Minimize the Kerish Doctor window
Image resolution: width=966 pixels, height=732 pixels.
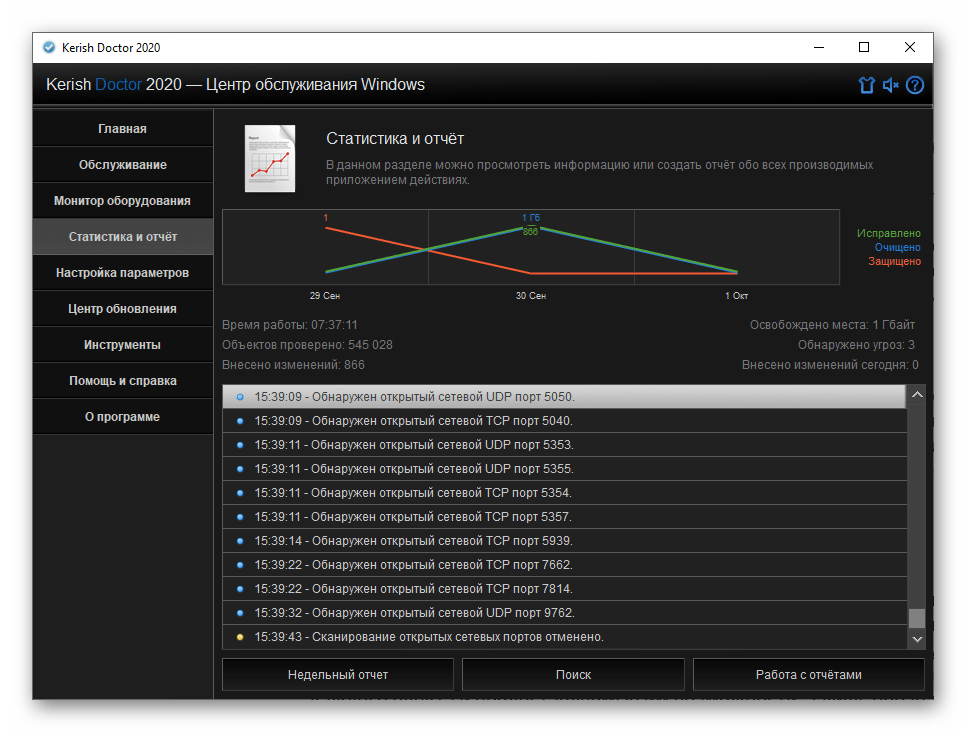click(x=819, y=47)
